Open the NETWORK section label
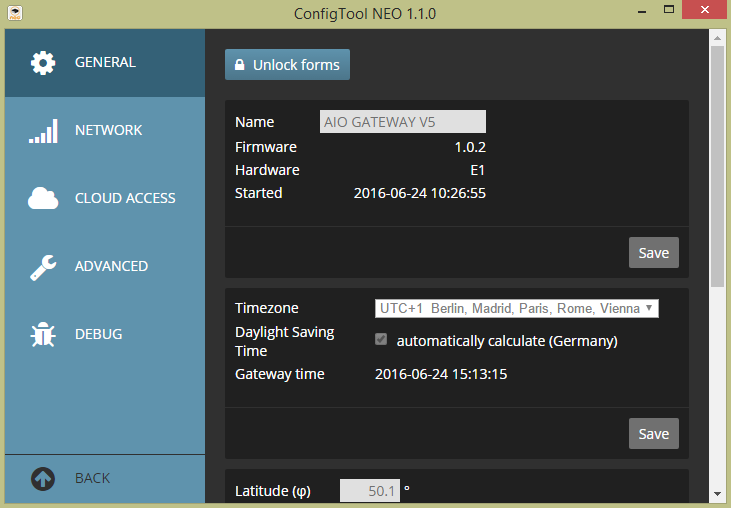The width and height of the screenshot is (731, 508). [x=108, y=131]
